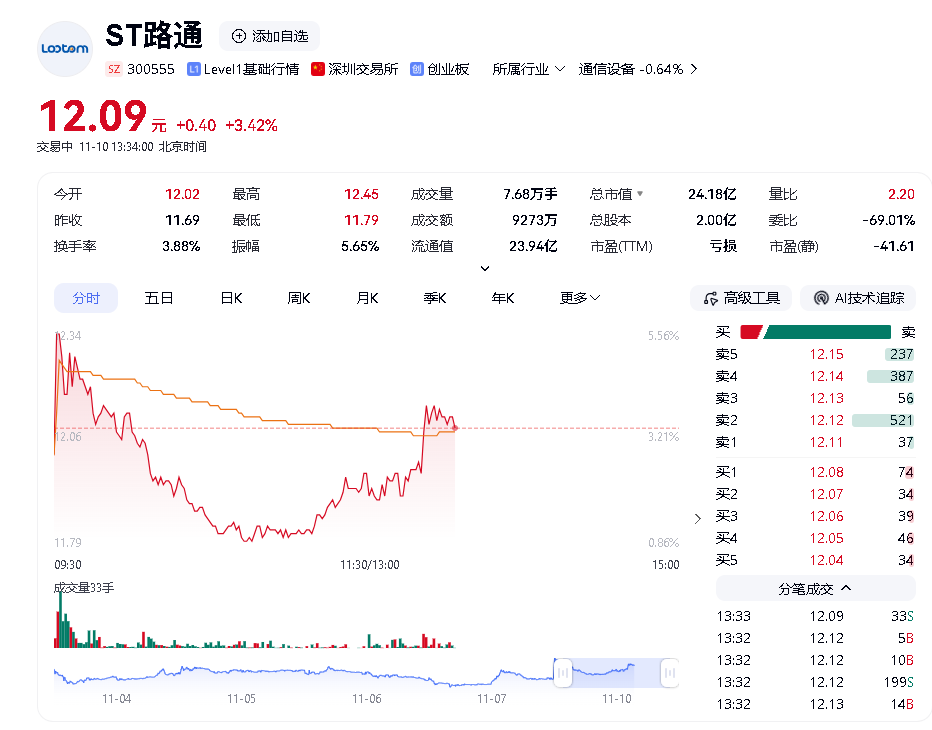The width and height of the screenshot is (932, 730).
Task: Click the 创业板 board icon
Action: (417, 69)
